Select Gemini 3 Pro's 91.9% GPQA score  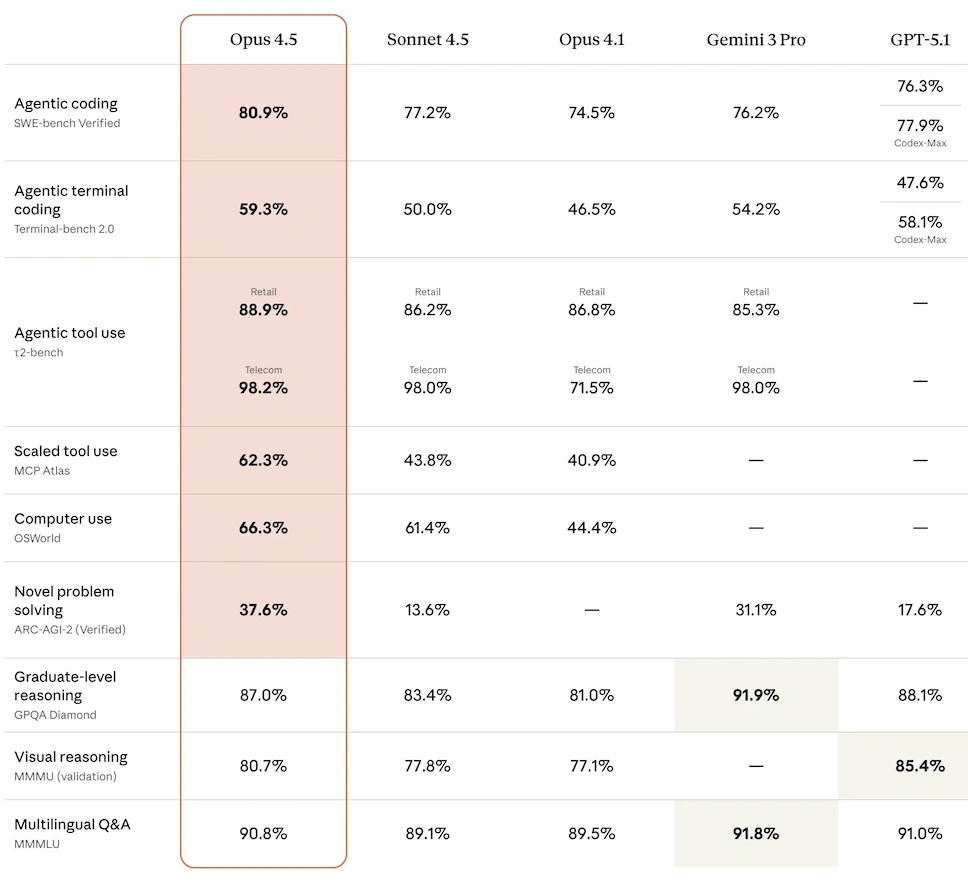(755, 695)
